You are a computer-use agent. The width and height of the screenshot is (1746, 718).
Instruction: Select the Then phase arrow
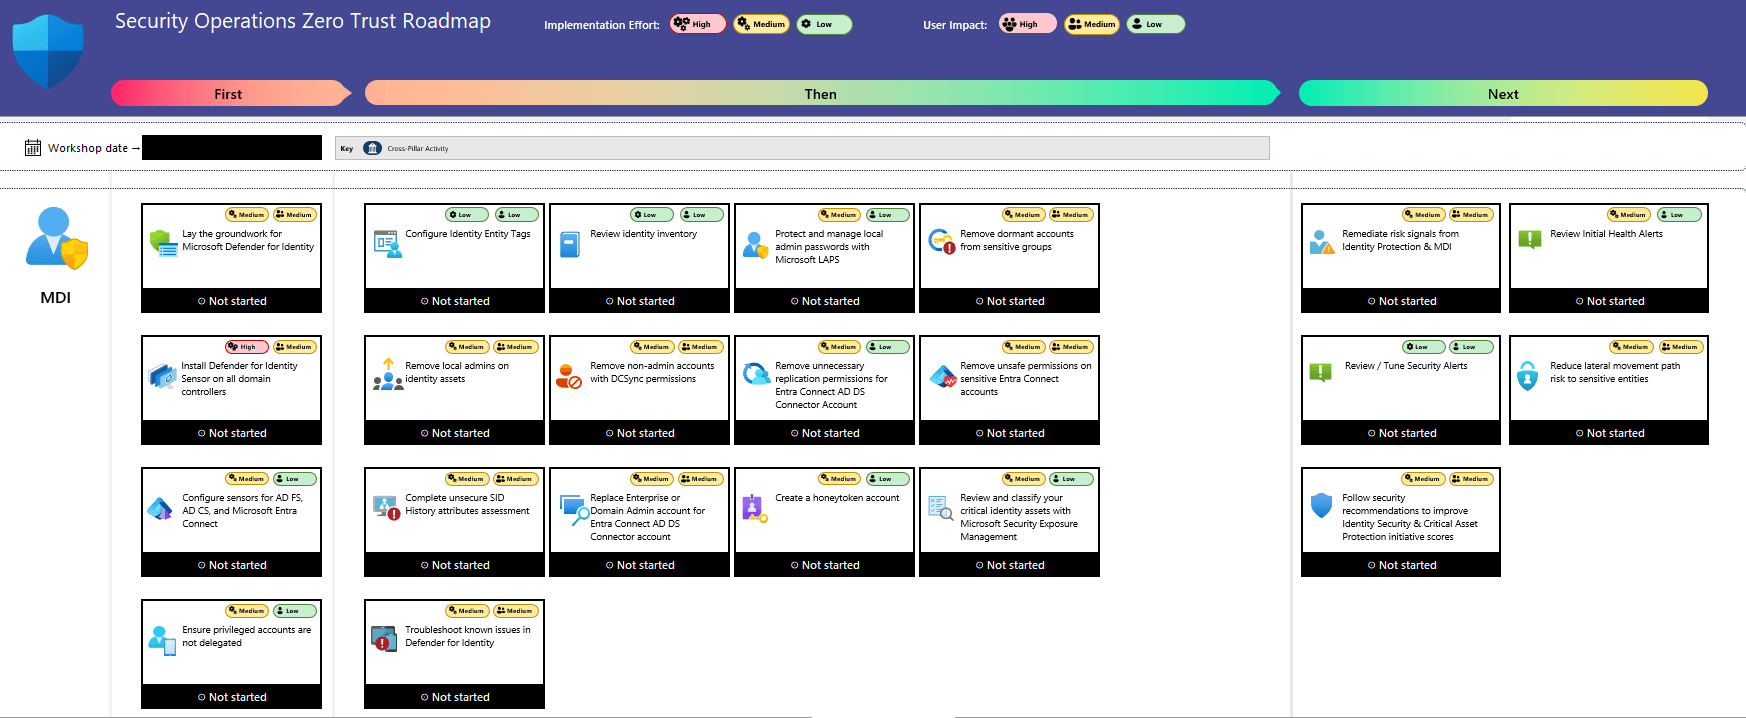click(x=823, y=93)
